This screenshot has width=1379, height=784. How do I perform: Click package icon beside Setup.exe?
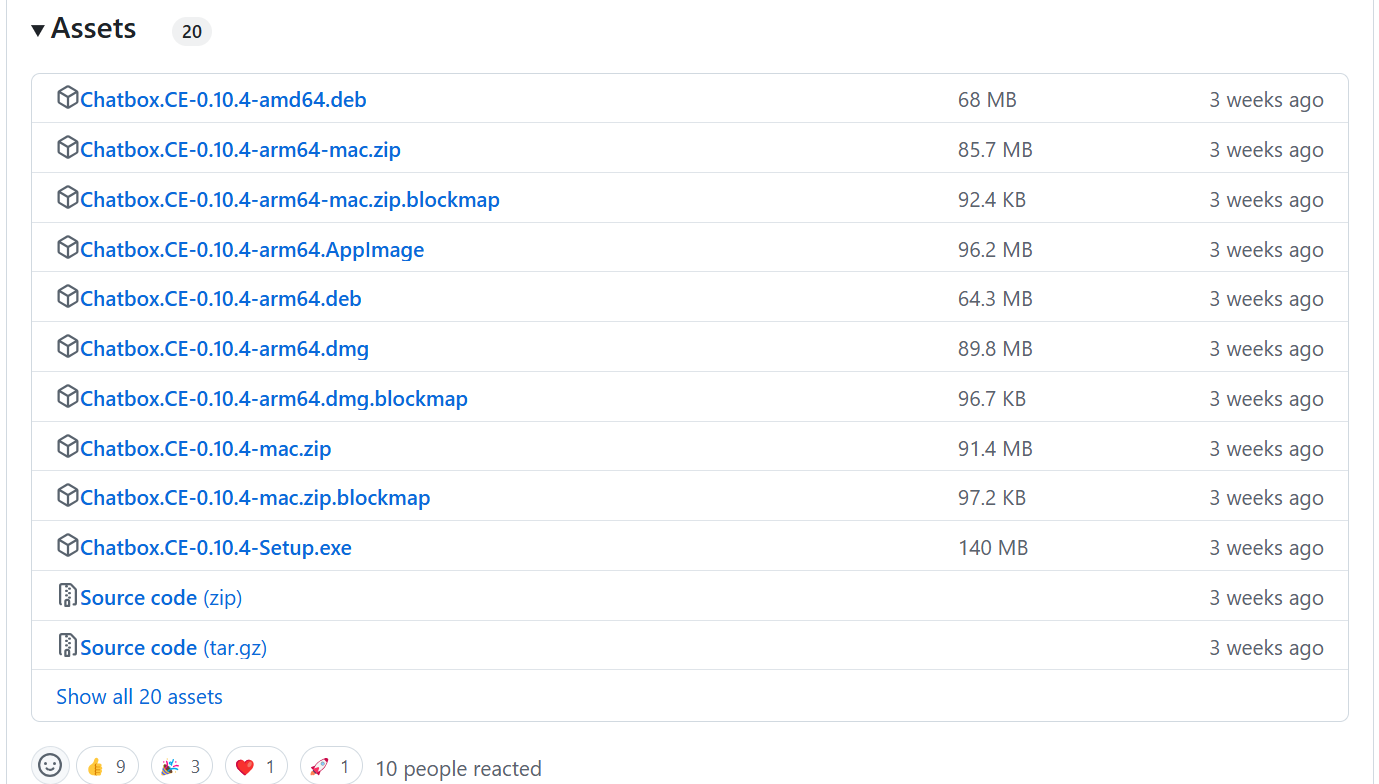tap(68, 546)
